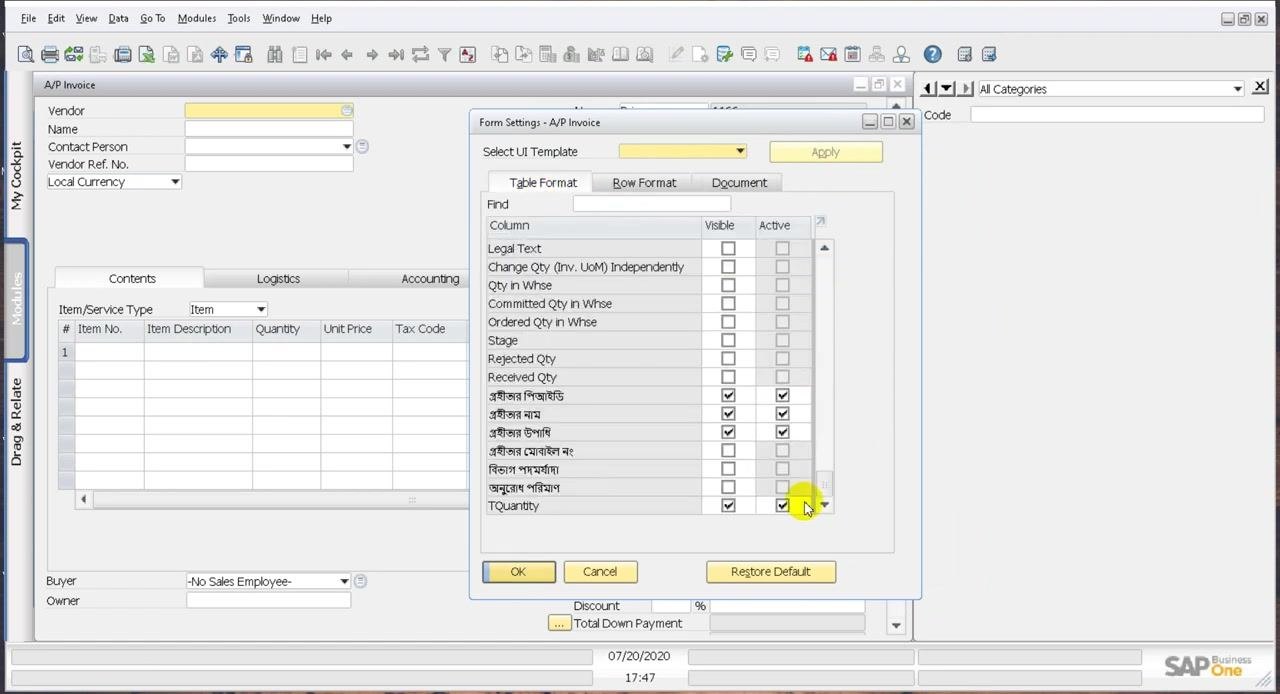The width and height of the screenshot is (1280, 694).
Task: Expand the Contact Person dropdown
Action: [x=346, y=147]
